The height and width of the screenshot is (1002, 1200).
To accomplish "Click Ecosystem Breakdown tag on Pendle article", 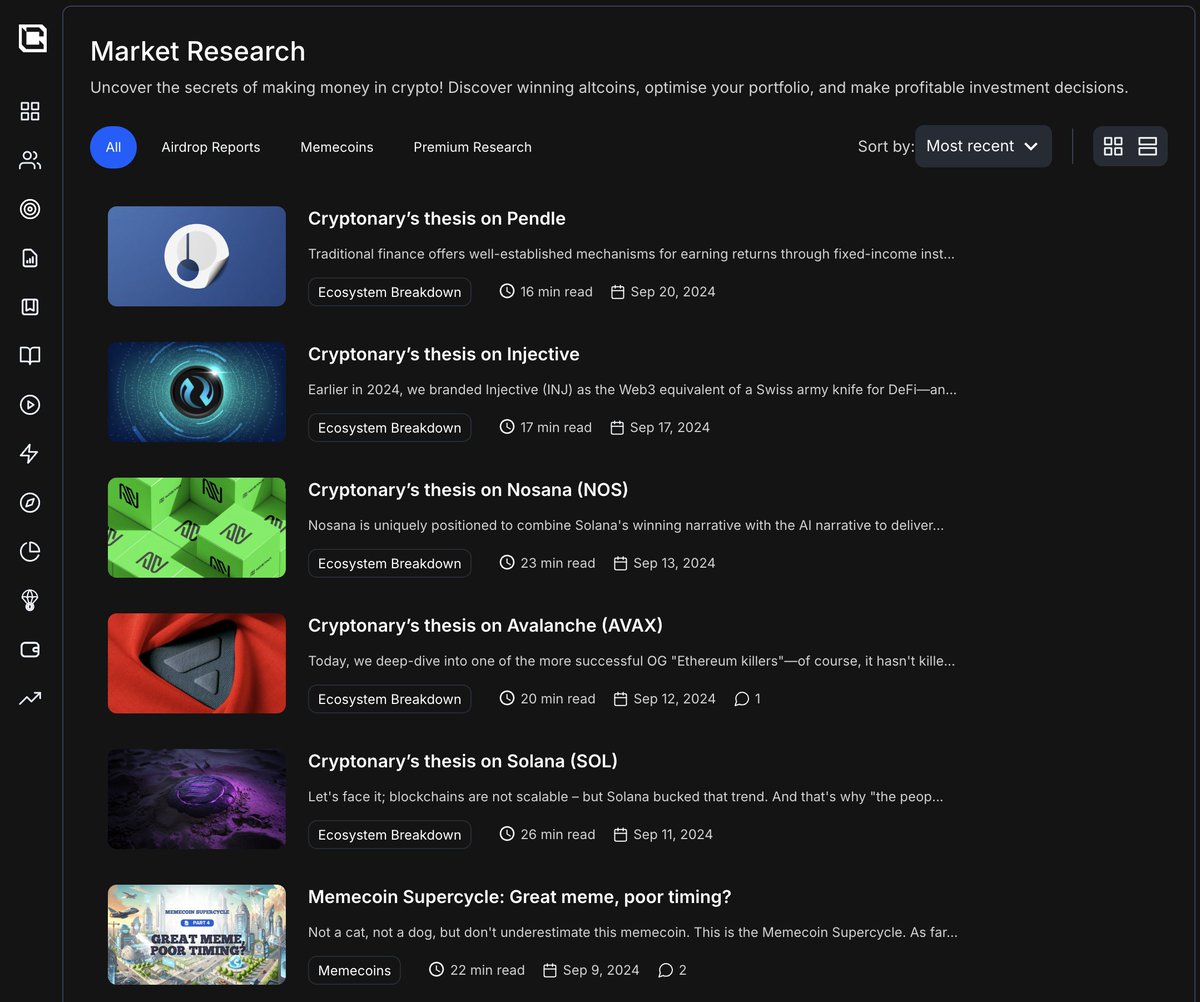I will click(x=390, y=292).
